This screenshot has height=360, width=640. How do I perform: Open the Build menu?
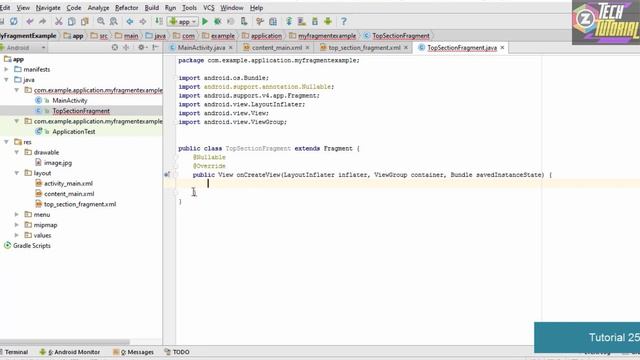click(x=151, y=8)
